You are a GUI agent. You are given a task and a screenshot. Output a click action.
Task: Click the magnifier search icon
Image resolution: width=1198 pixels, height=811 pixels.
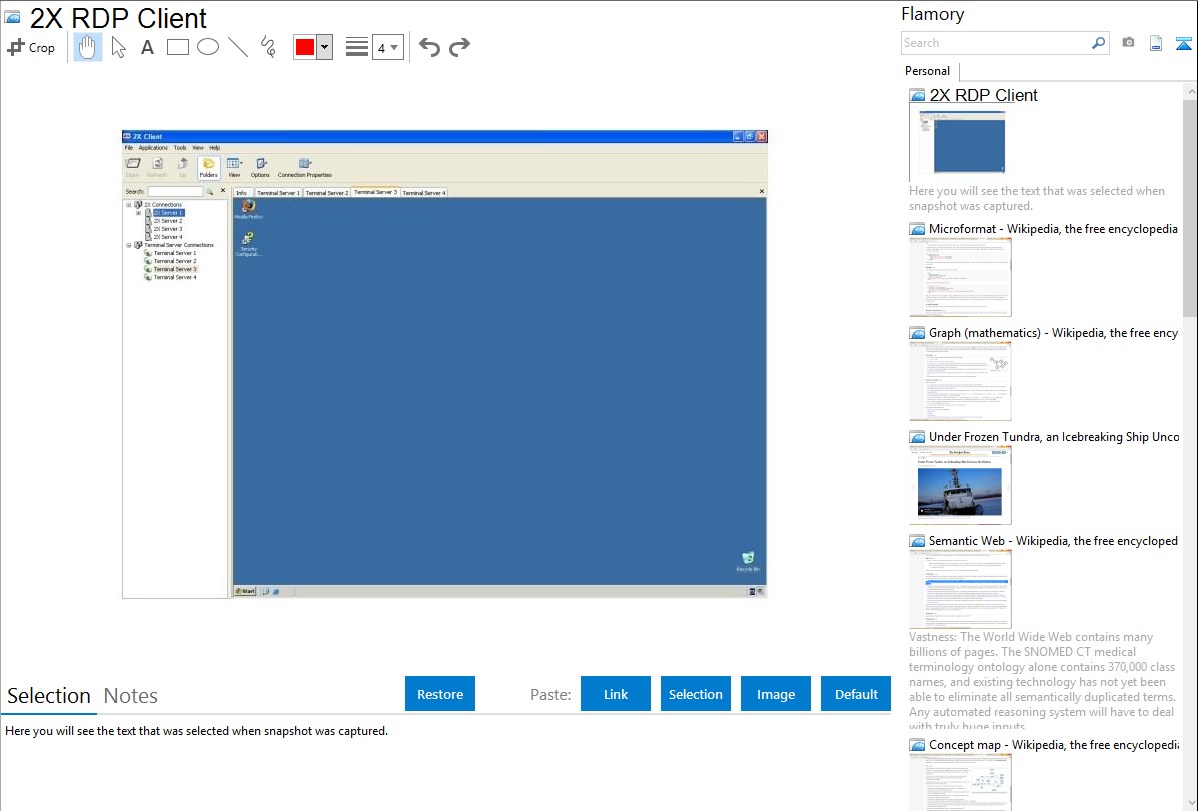click(x=1099, y=43)
